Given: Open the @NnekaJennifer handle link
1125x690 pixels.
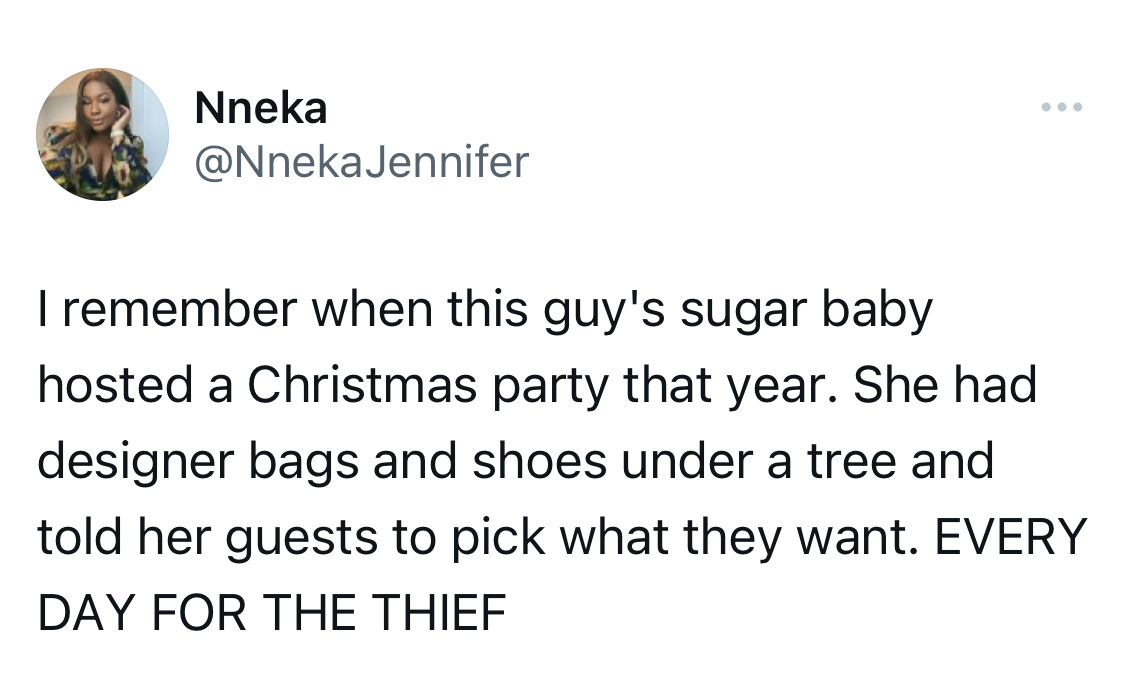Looking at the screenshot, I should point(362,162).
